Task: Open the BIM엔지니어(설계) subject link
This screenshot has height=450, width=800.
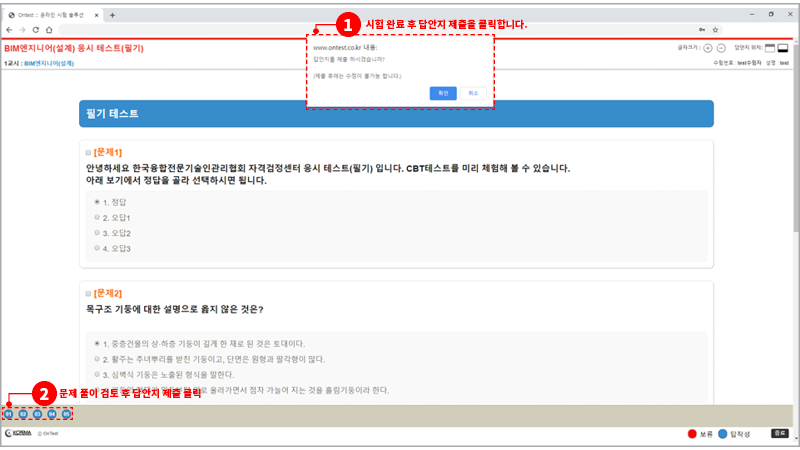Action: coord(49,63)
